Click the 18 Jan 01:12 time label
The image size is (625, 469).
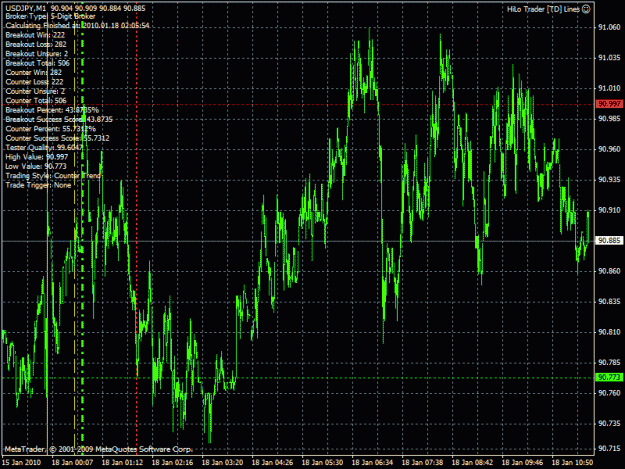coord(122,462)
